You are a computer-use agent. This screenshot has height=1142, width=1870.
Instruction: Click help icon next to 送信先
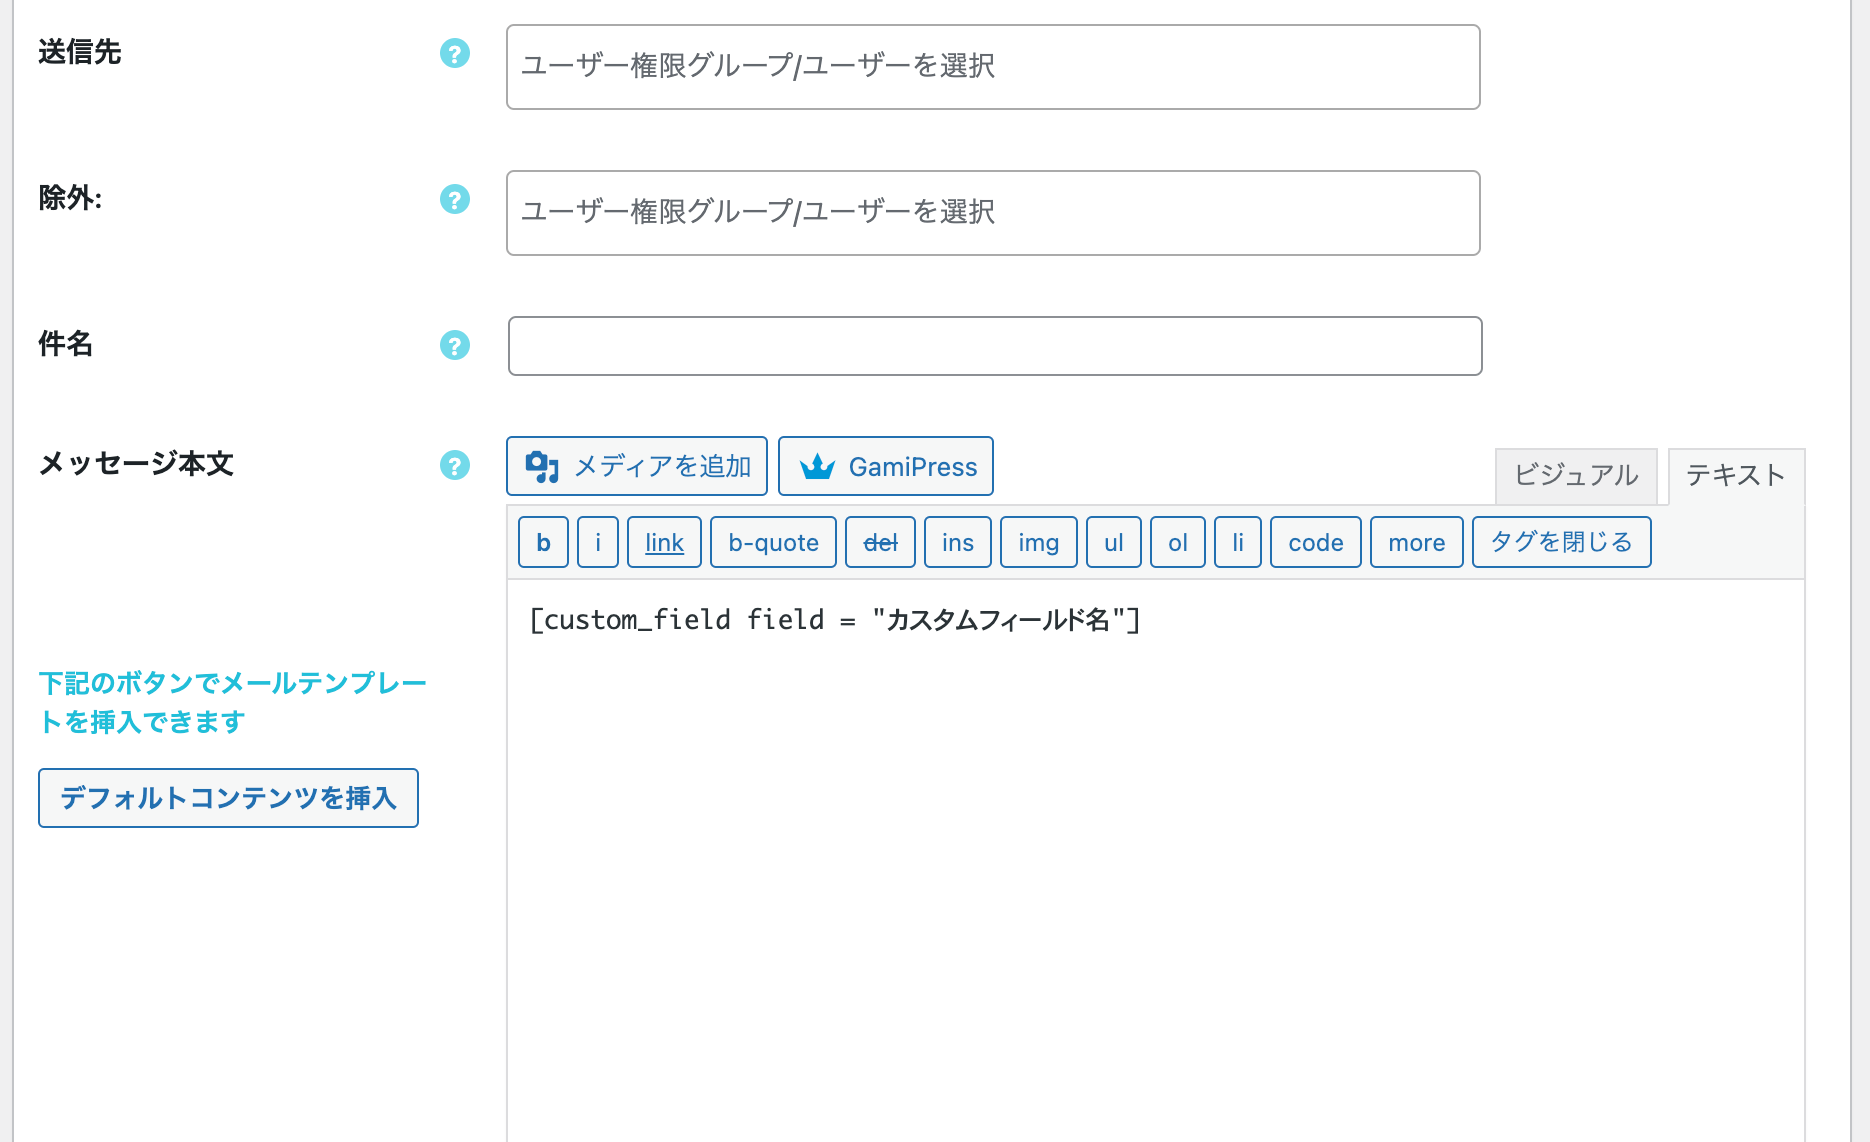455,53
